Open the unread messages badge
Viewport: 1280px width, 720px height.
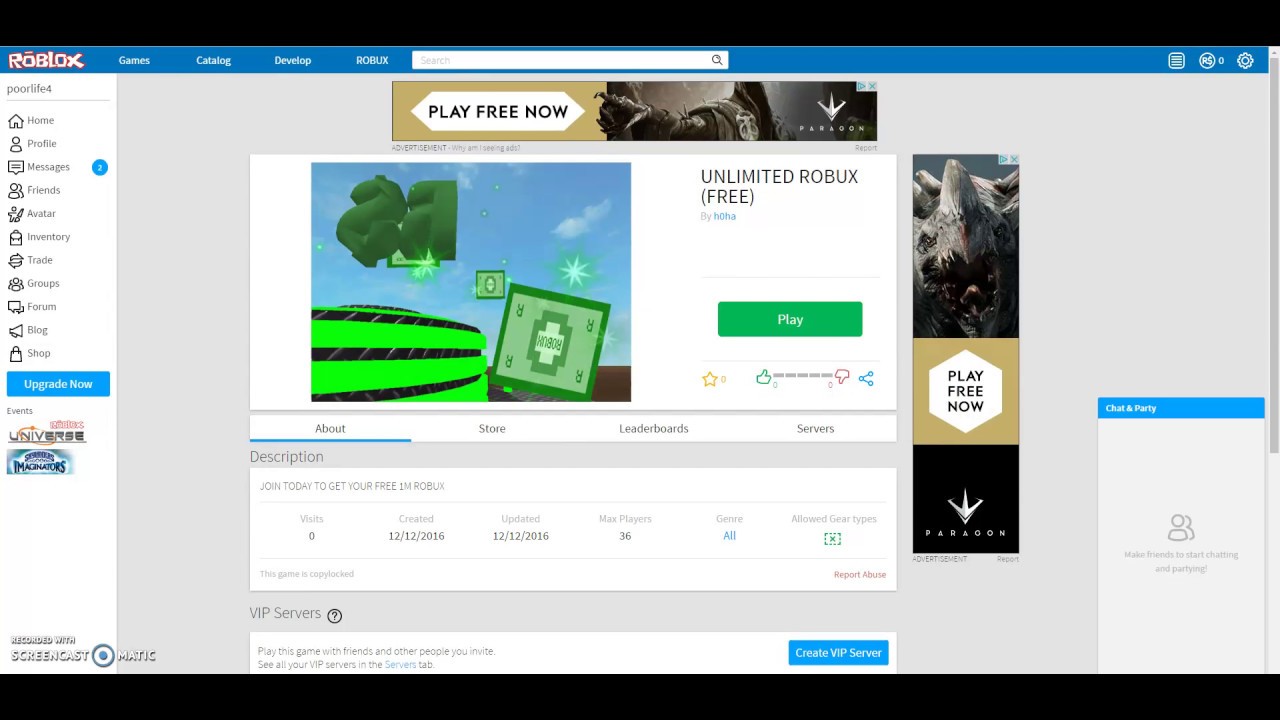(99, 167)
